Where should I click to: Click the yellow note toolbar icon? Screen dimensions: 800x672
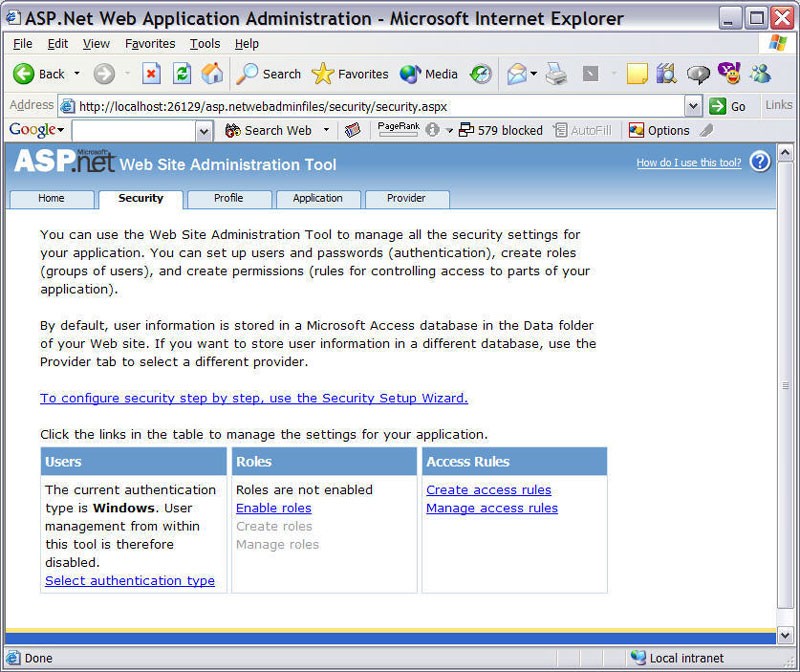637,74
